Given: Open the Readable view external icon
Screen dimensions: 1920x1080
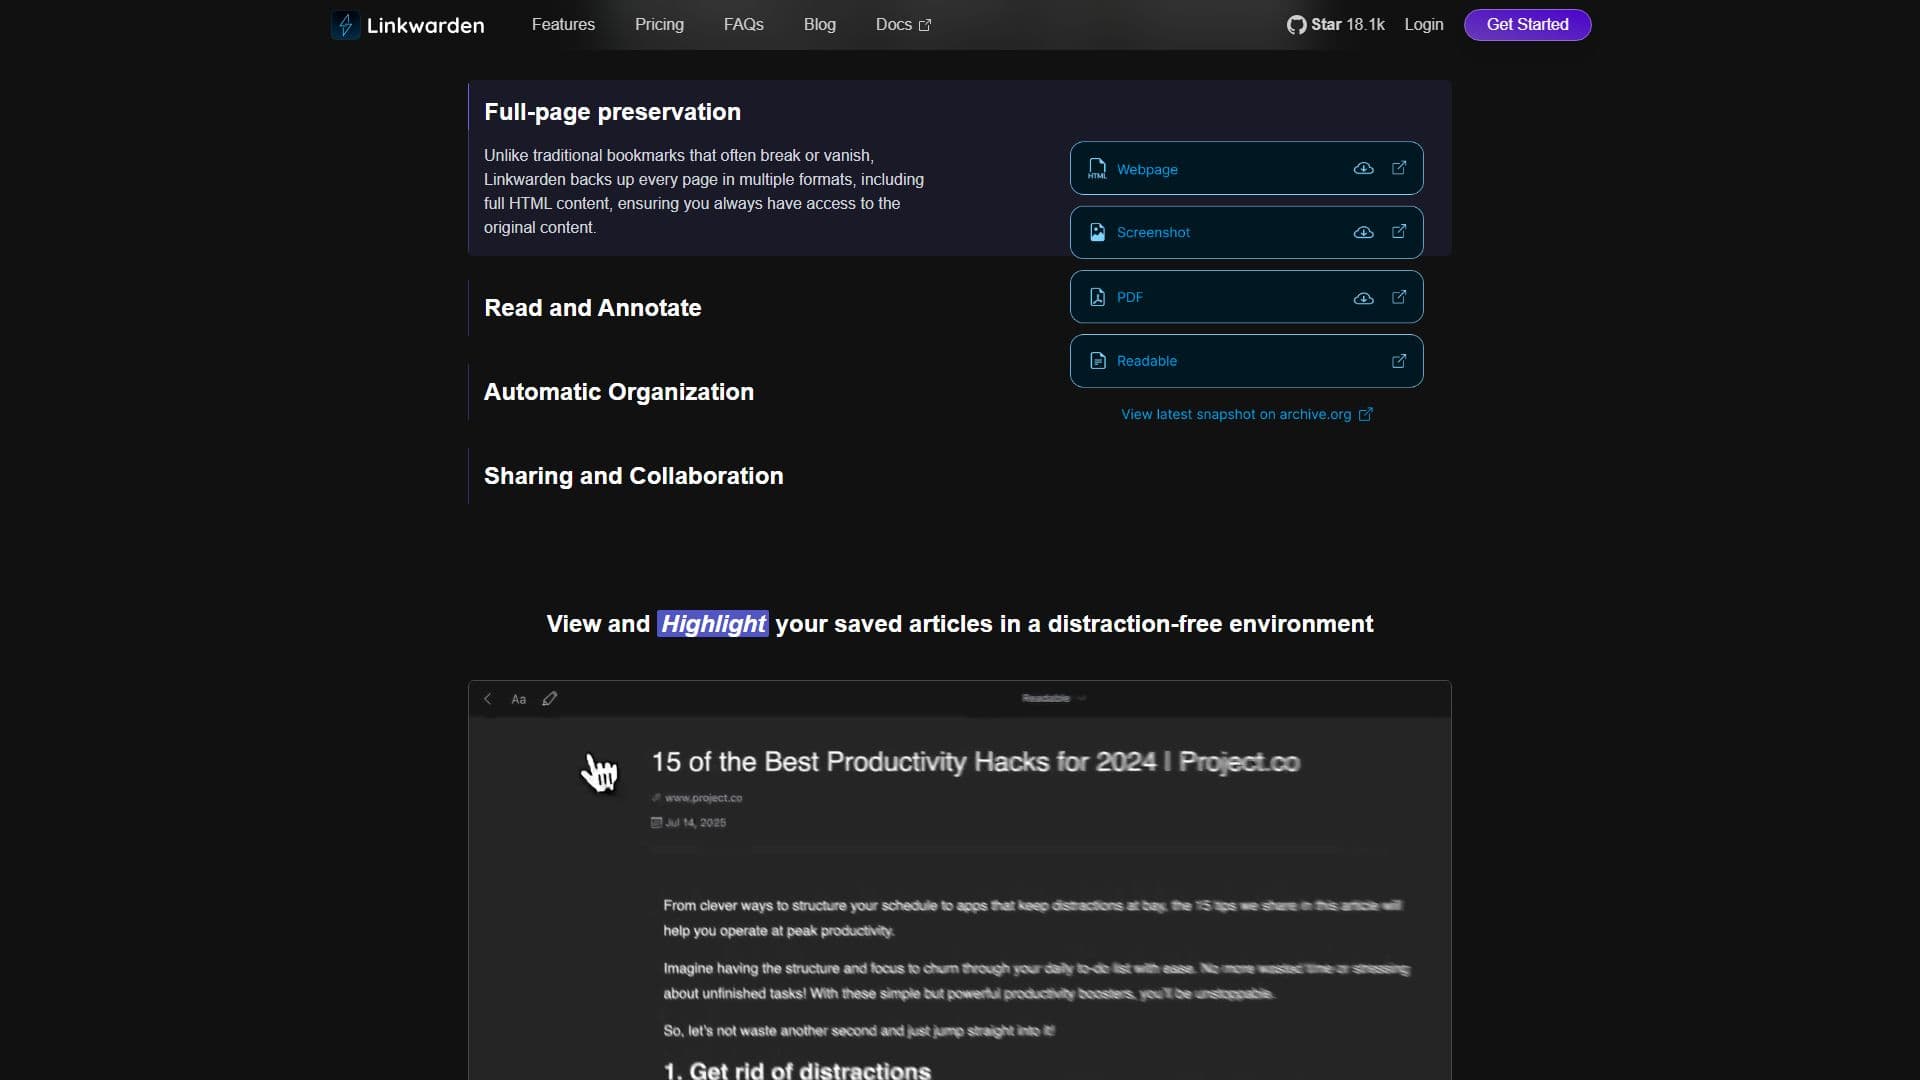Looking at the screenshot, I should pos(1399,361).
